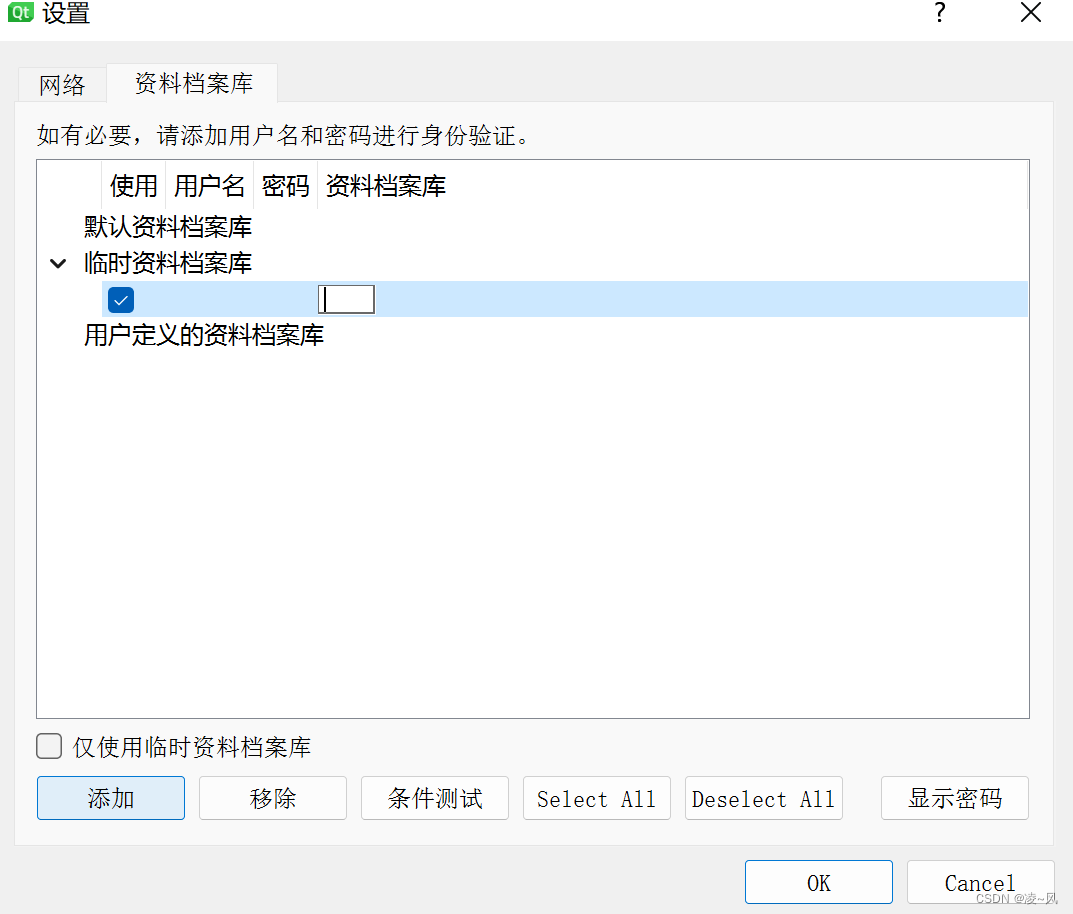Viewport: 1073px width, 914px height.
Task: Uncheck the blue 使用 checkbox in selected row
Action: [121, 300]
